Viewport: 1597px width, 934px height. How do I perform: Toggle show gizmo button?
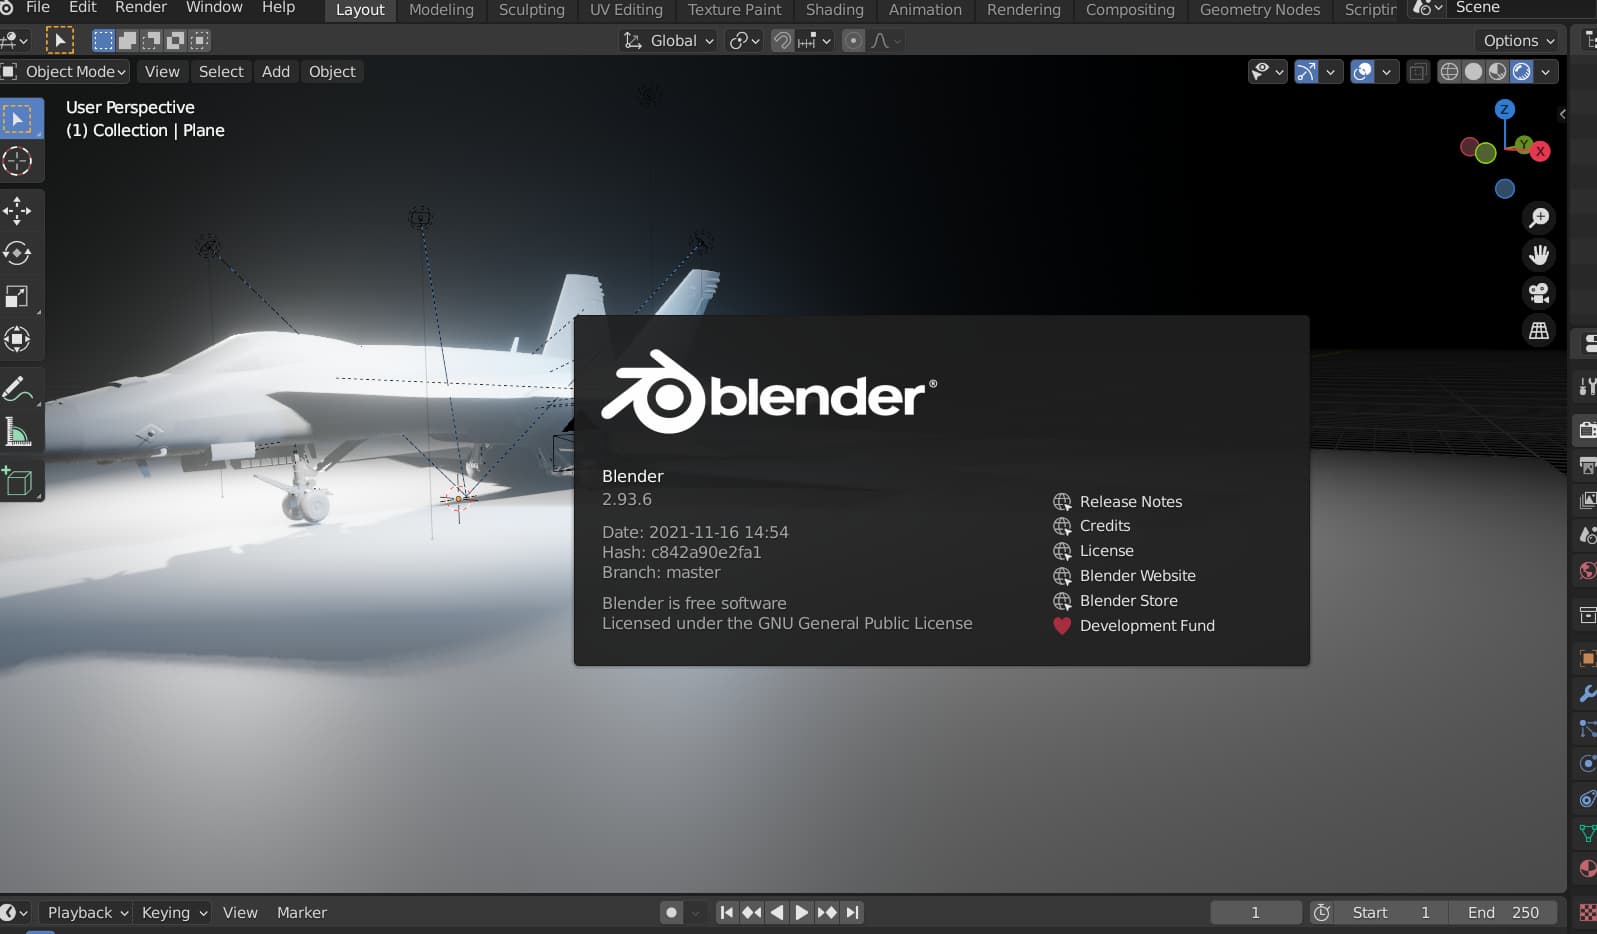pyautogui.click(x=1306, y=72)
